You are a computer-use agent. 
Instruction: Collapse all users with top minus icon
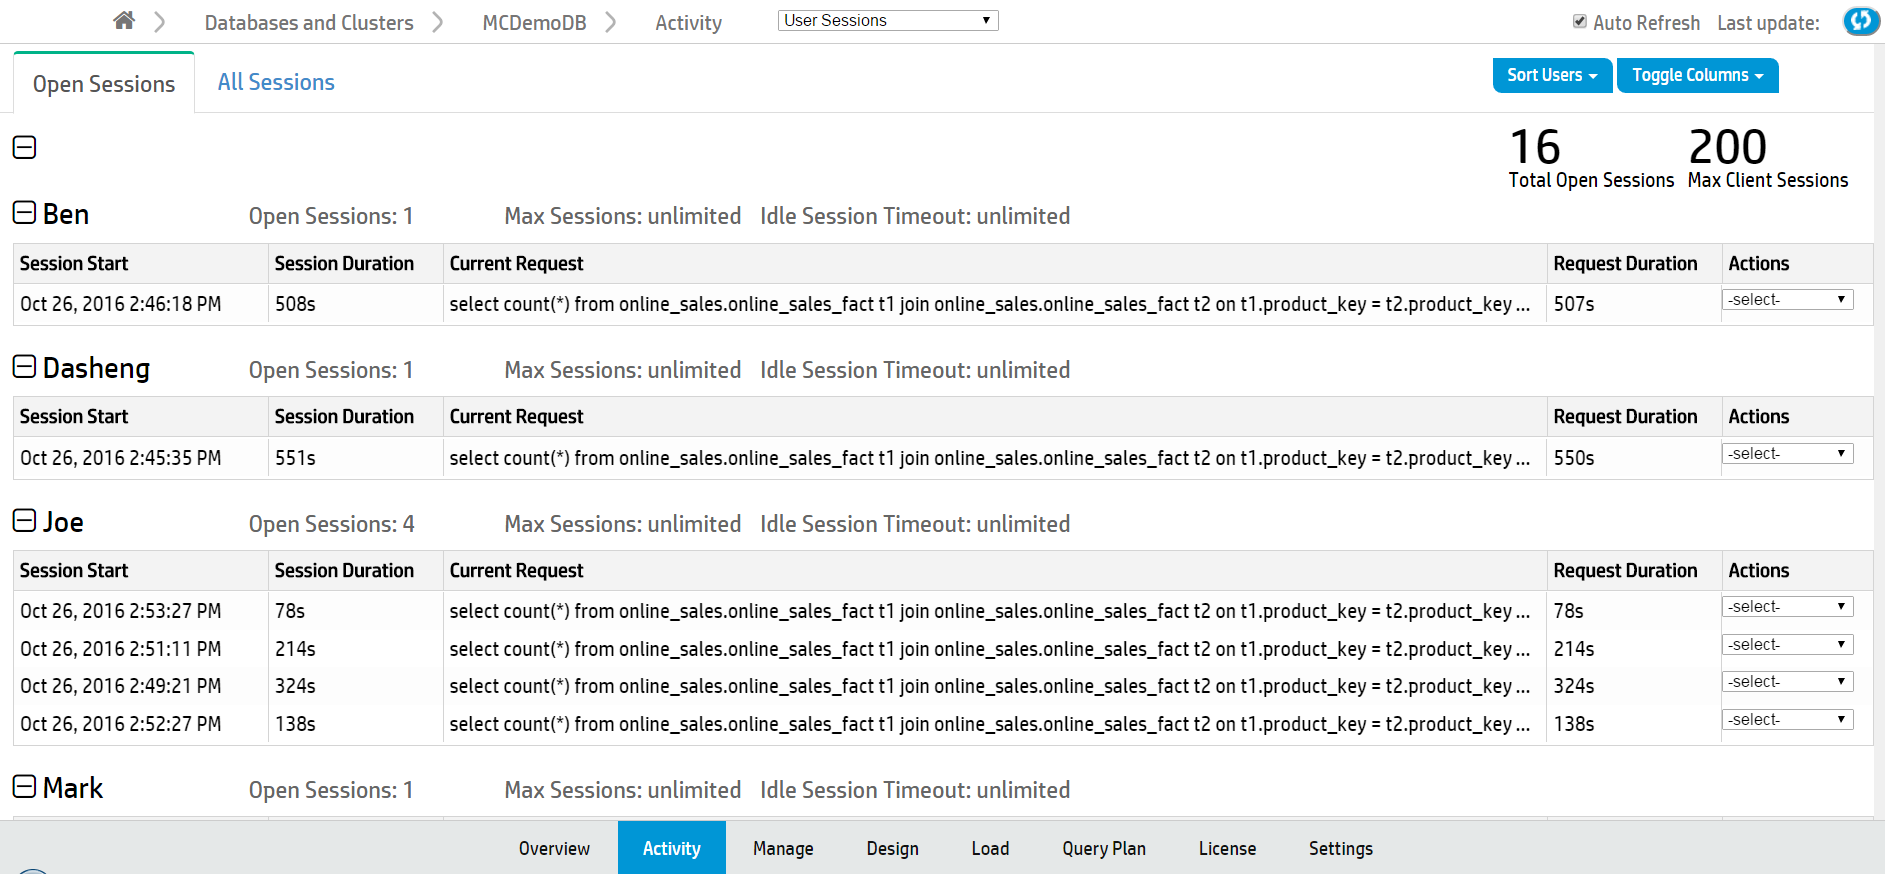pos(24,148)
